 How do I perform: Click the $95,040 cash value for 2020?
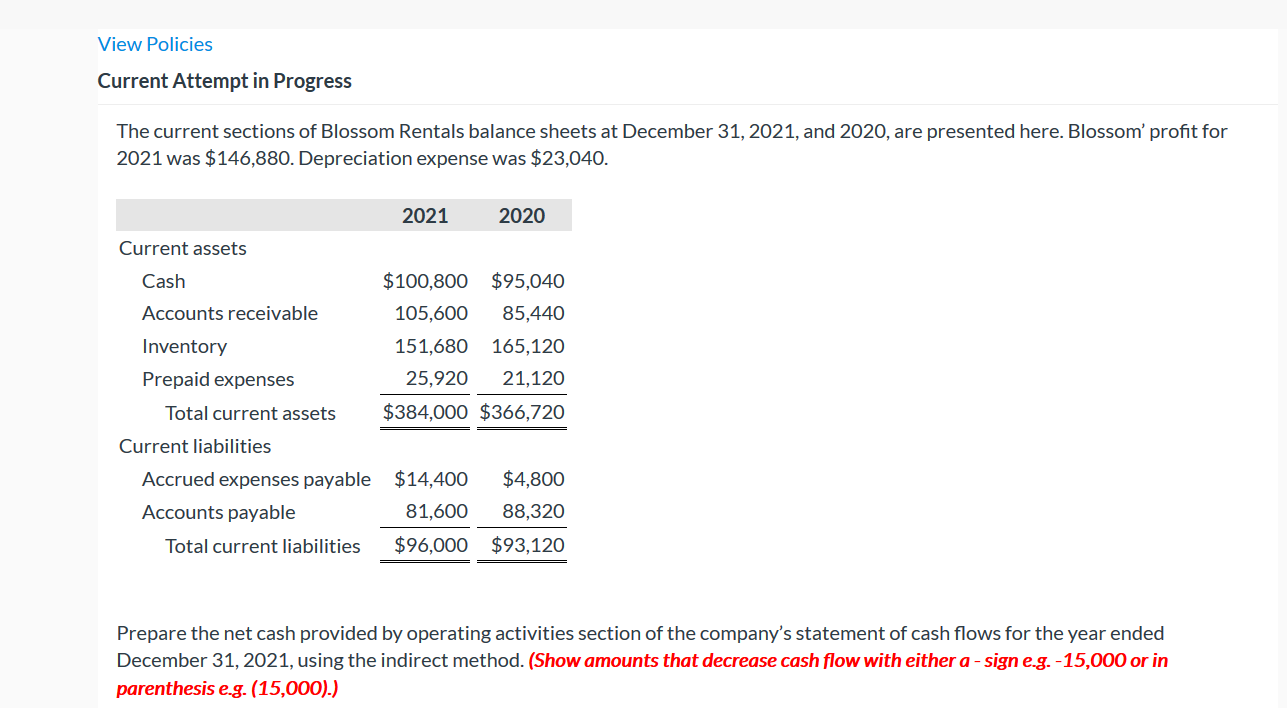click(x=528, y=281)
